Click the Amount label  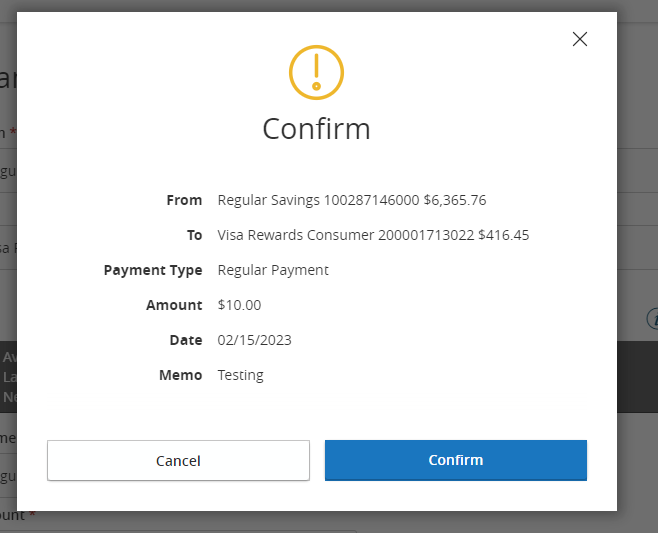coord(174,305)
